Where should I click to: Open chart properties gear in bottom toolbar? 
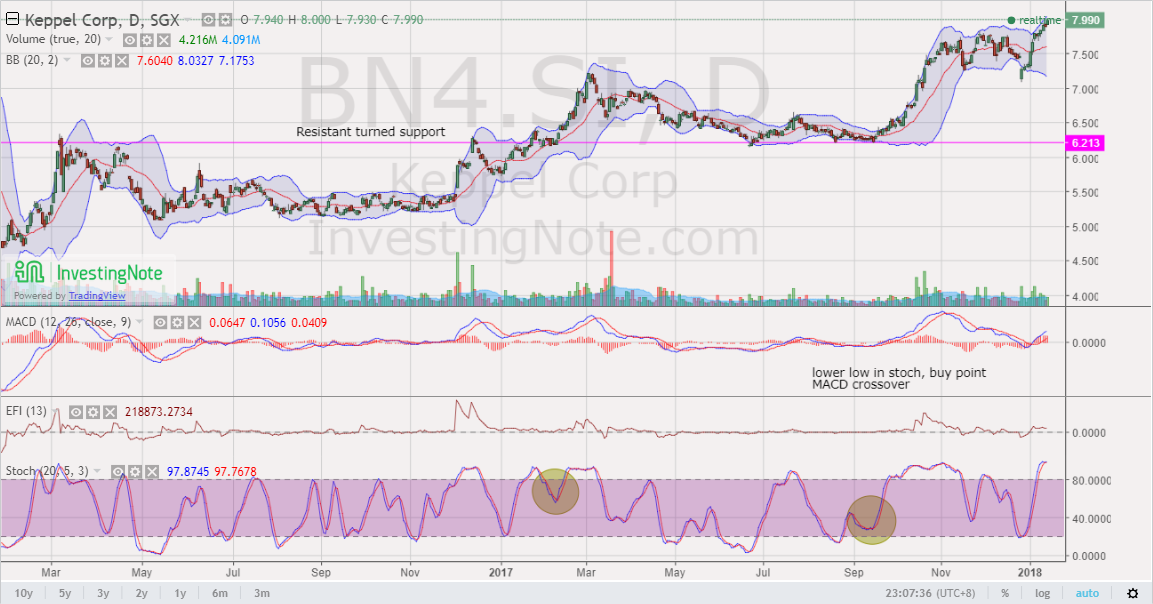click(1132, 592)
